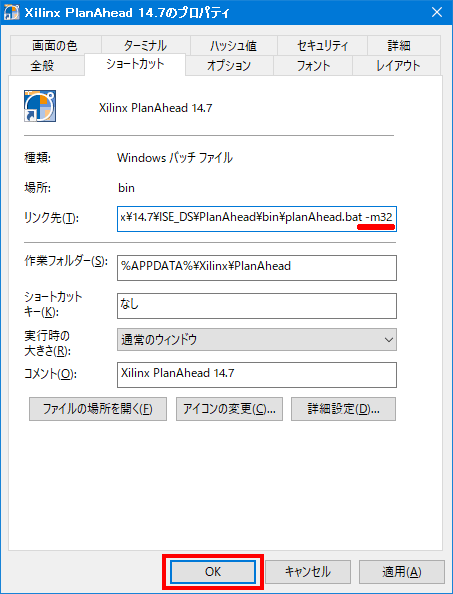Screen dimensions: 453x594
Task: Click the 場所 value 'bin'
Action: pyautogui.click(x=126, y=188)
